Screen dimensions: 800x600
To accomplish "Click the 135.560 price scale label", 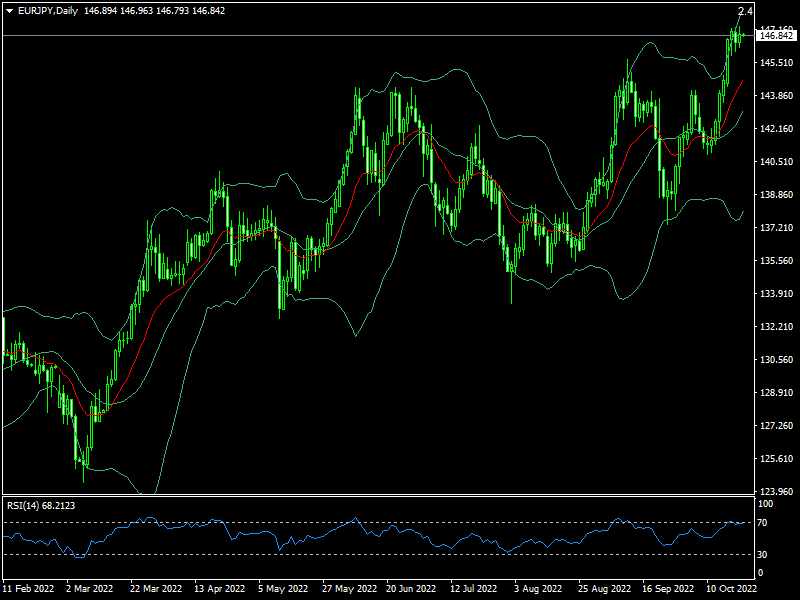I will click(777, 261).
